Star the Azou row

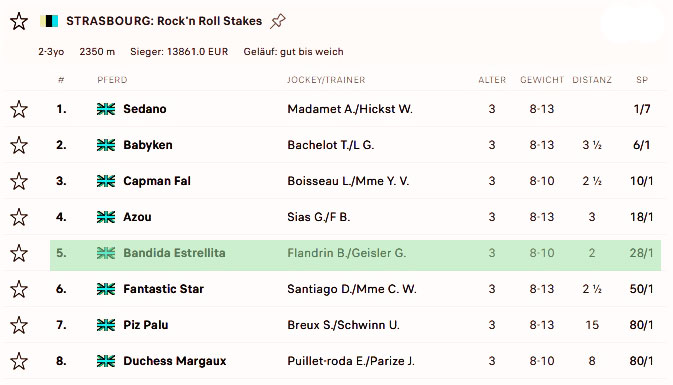click(19, 217)
